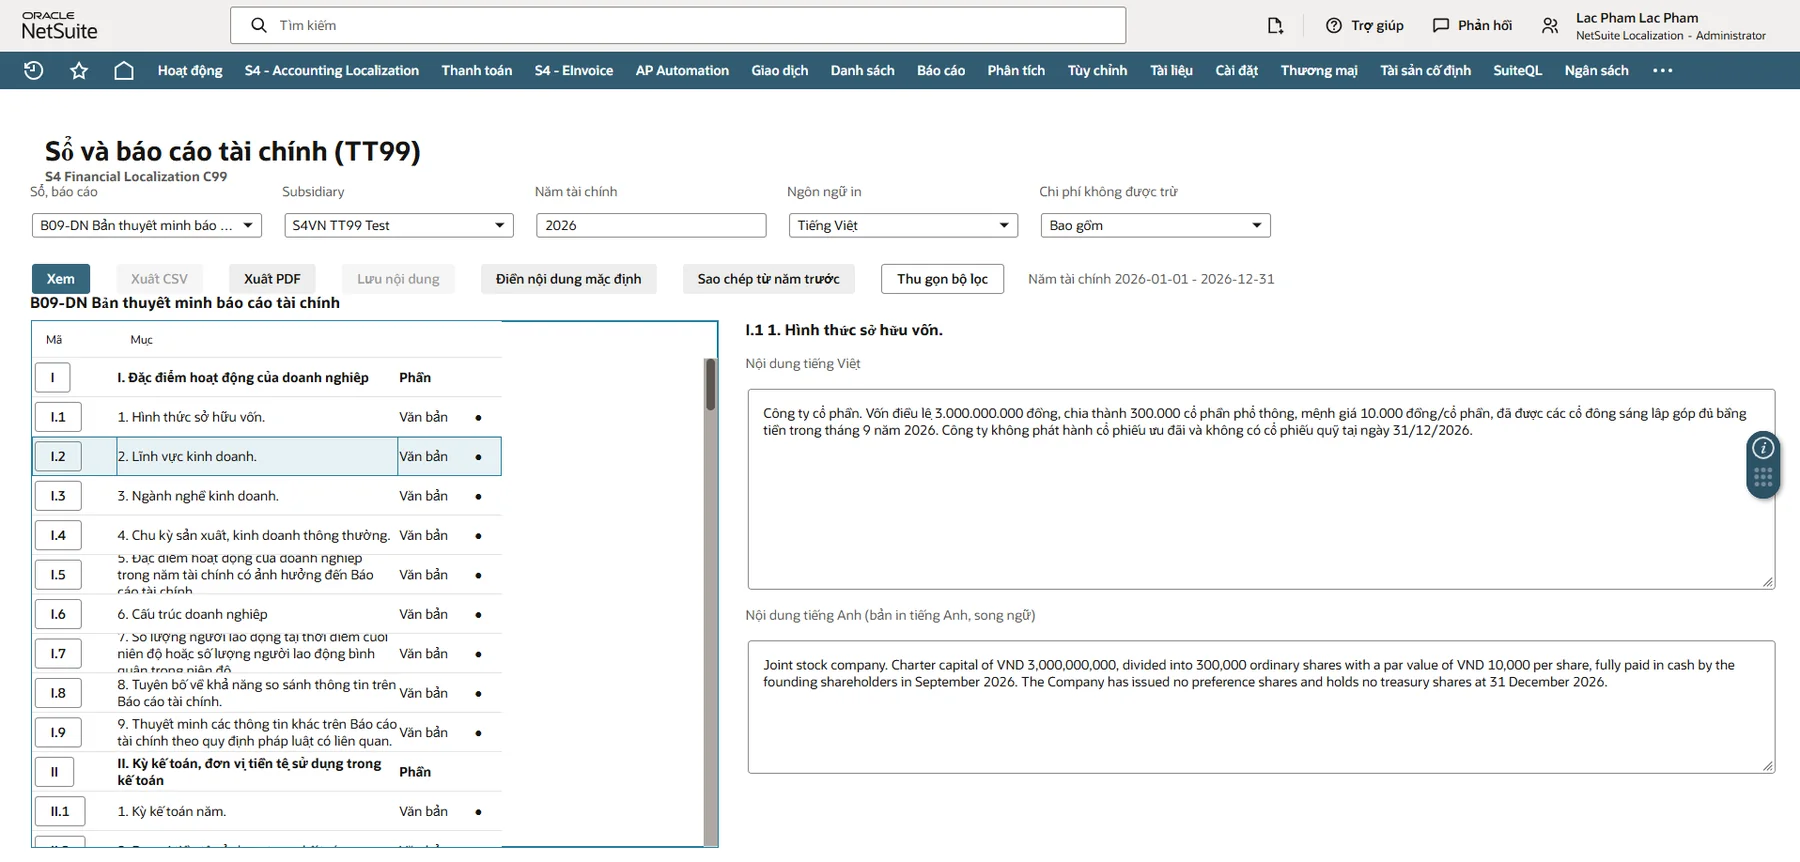The image size is (1800, 862).
Task: Click the I.8 code button
Action: (x=58, y=693)
